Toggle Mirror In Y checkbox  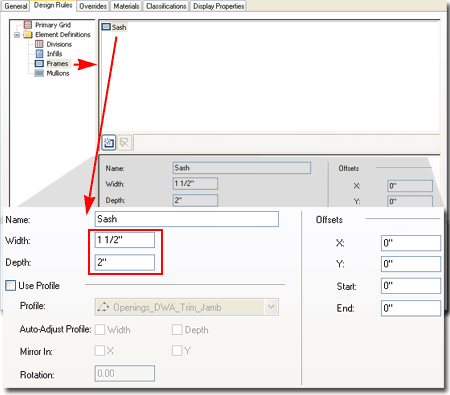point(177,351)
